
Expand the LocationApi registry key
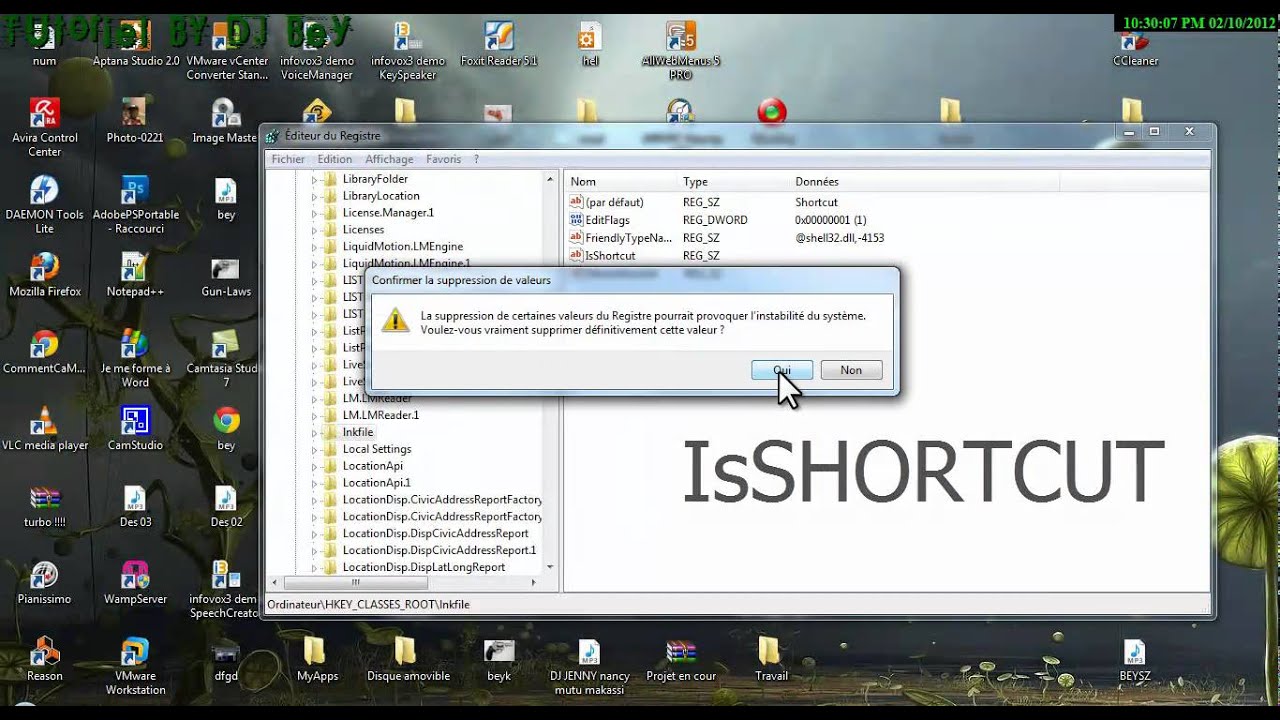(x=314, y=466)
